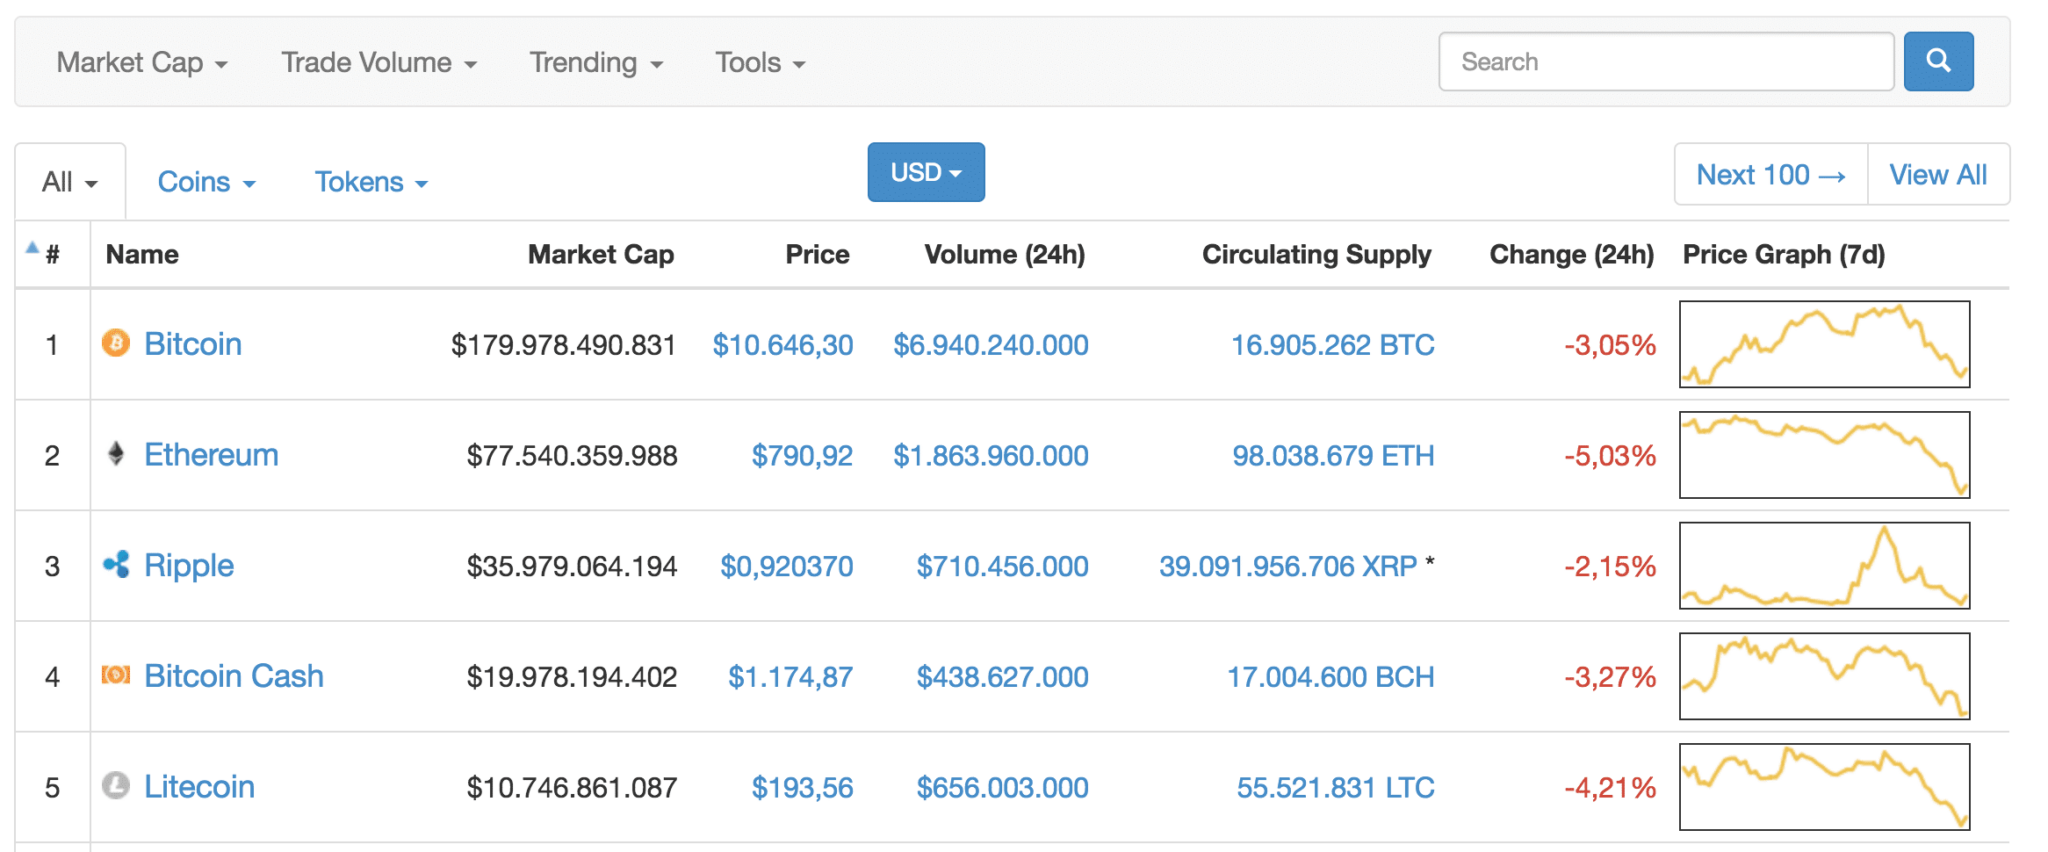Click the Litecoin logo icon

116,786
